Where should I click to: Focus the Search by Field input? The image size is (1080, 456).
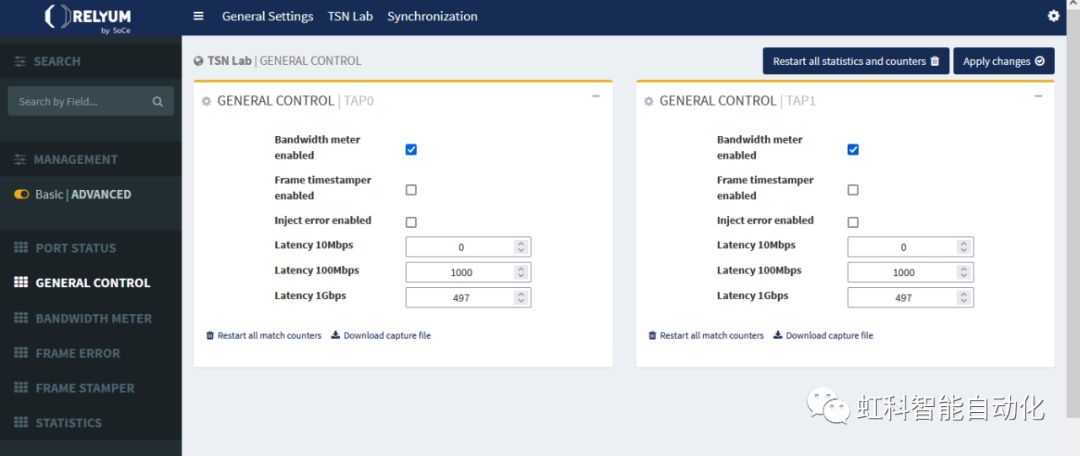90,101
